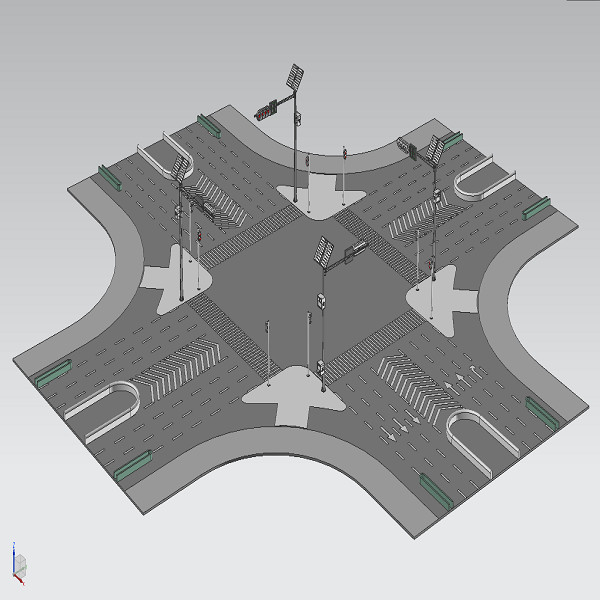Select the traffic island at the top corner
Screen dimensions: 600x600
[320, 194]
